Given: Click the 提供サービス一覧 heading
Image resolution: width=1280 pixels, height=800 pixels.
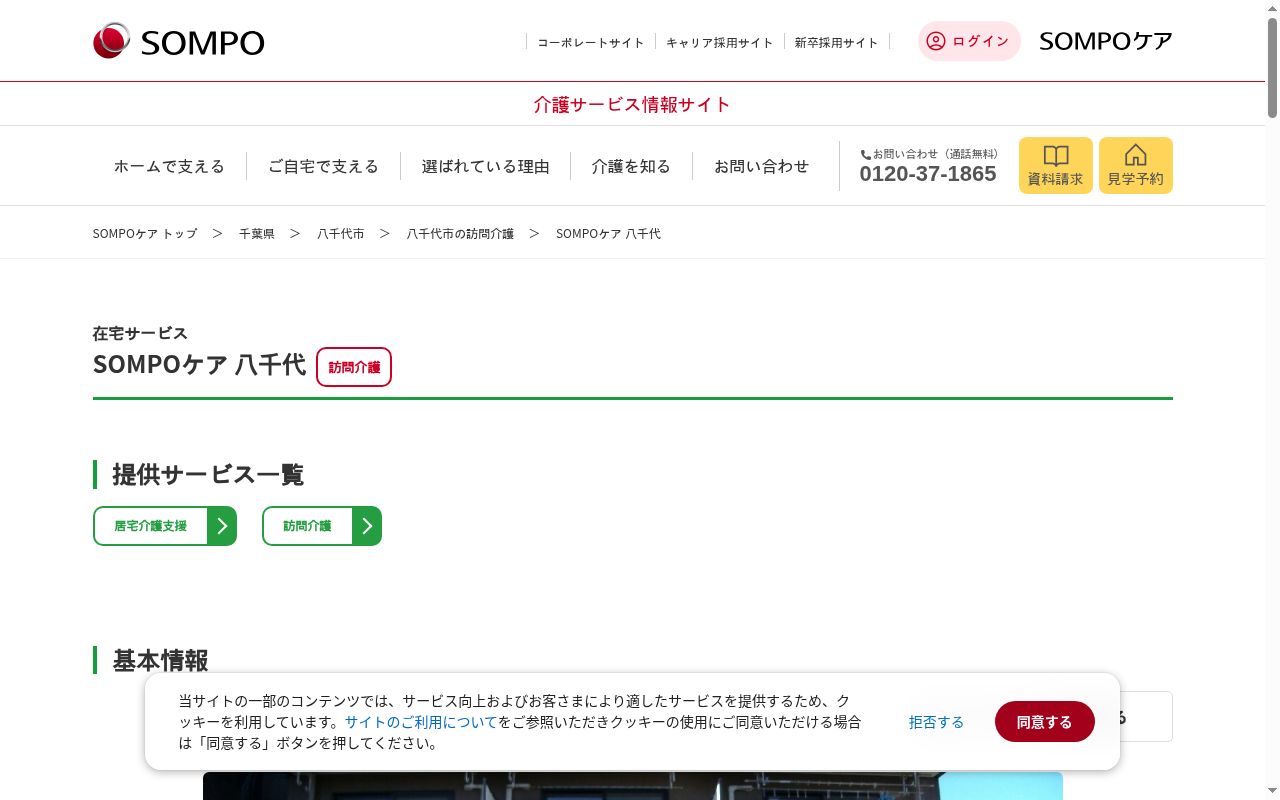Looking at the screenshot, I should [208, 474].
